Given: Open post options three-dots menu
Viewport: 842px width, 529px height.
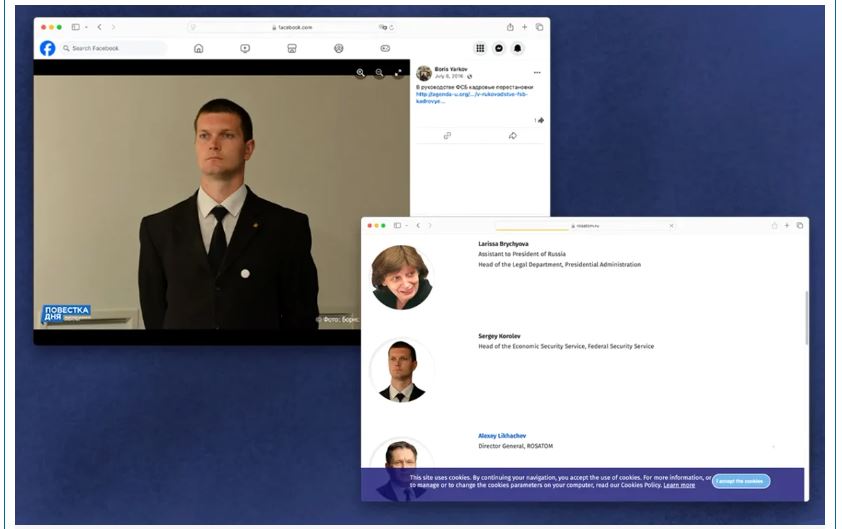Looking at the screenshot, I should pos(537,73).
